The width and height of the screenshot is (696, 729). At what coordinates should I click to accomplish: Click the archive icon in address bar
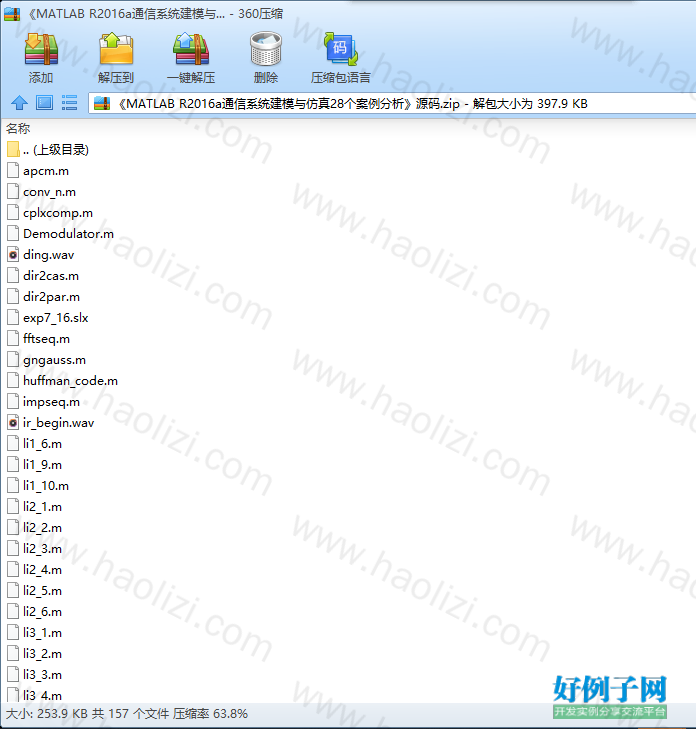102,103
